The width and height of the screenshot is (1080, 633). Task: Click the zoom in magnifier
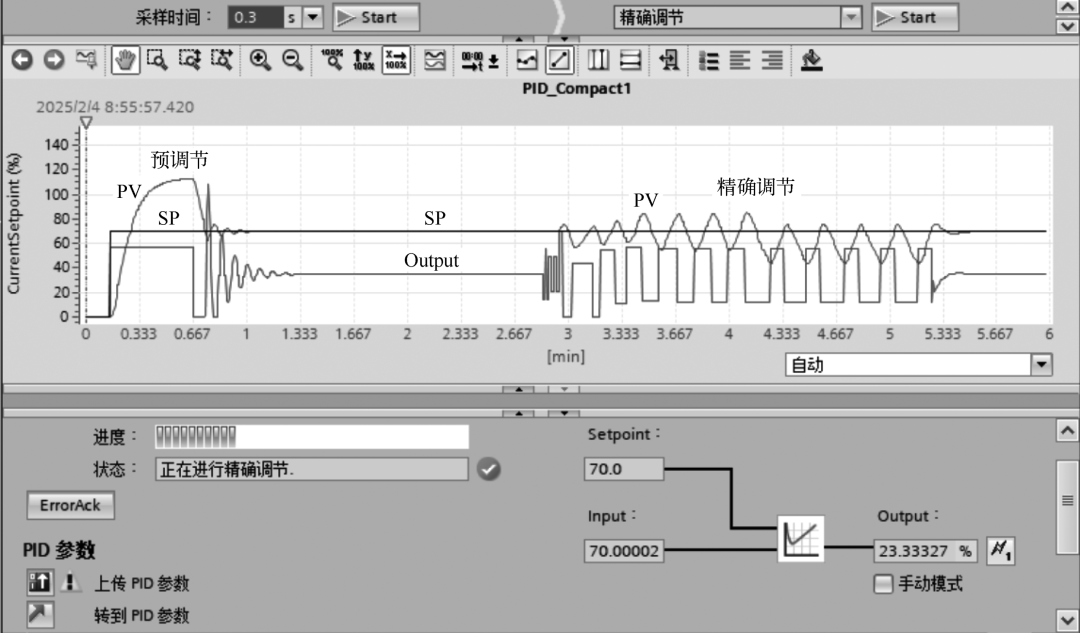click(260, 60)
